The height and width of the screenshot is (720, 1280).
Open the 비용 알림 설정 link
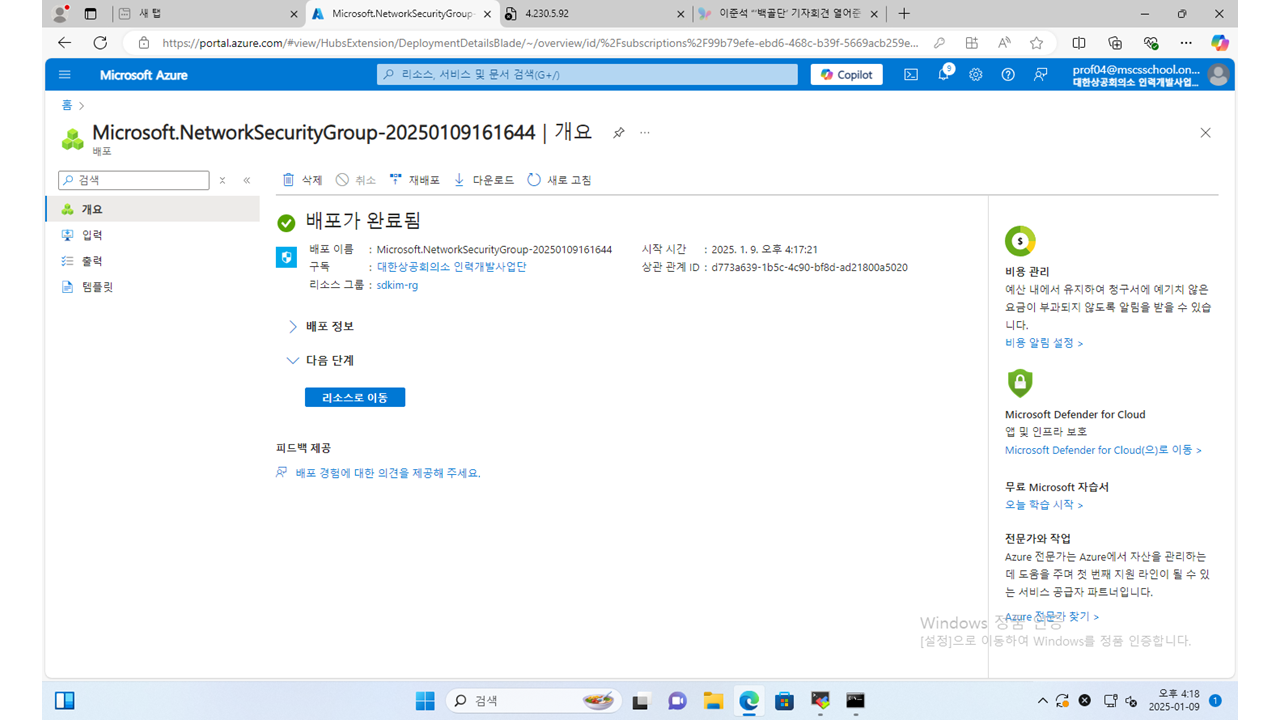1044,343
